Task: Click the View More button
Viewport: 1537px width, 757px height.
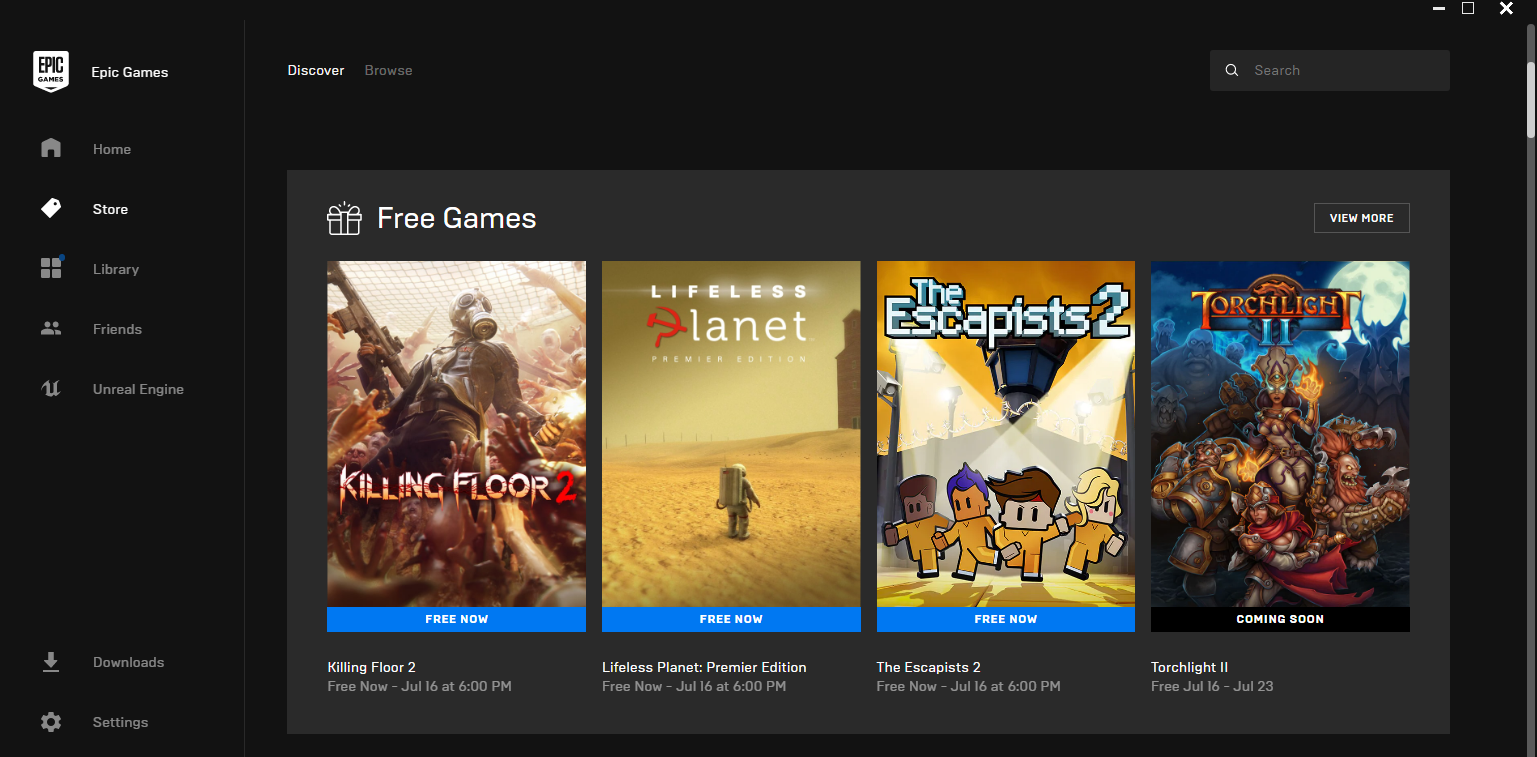Action: [1361, 218]
